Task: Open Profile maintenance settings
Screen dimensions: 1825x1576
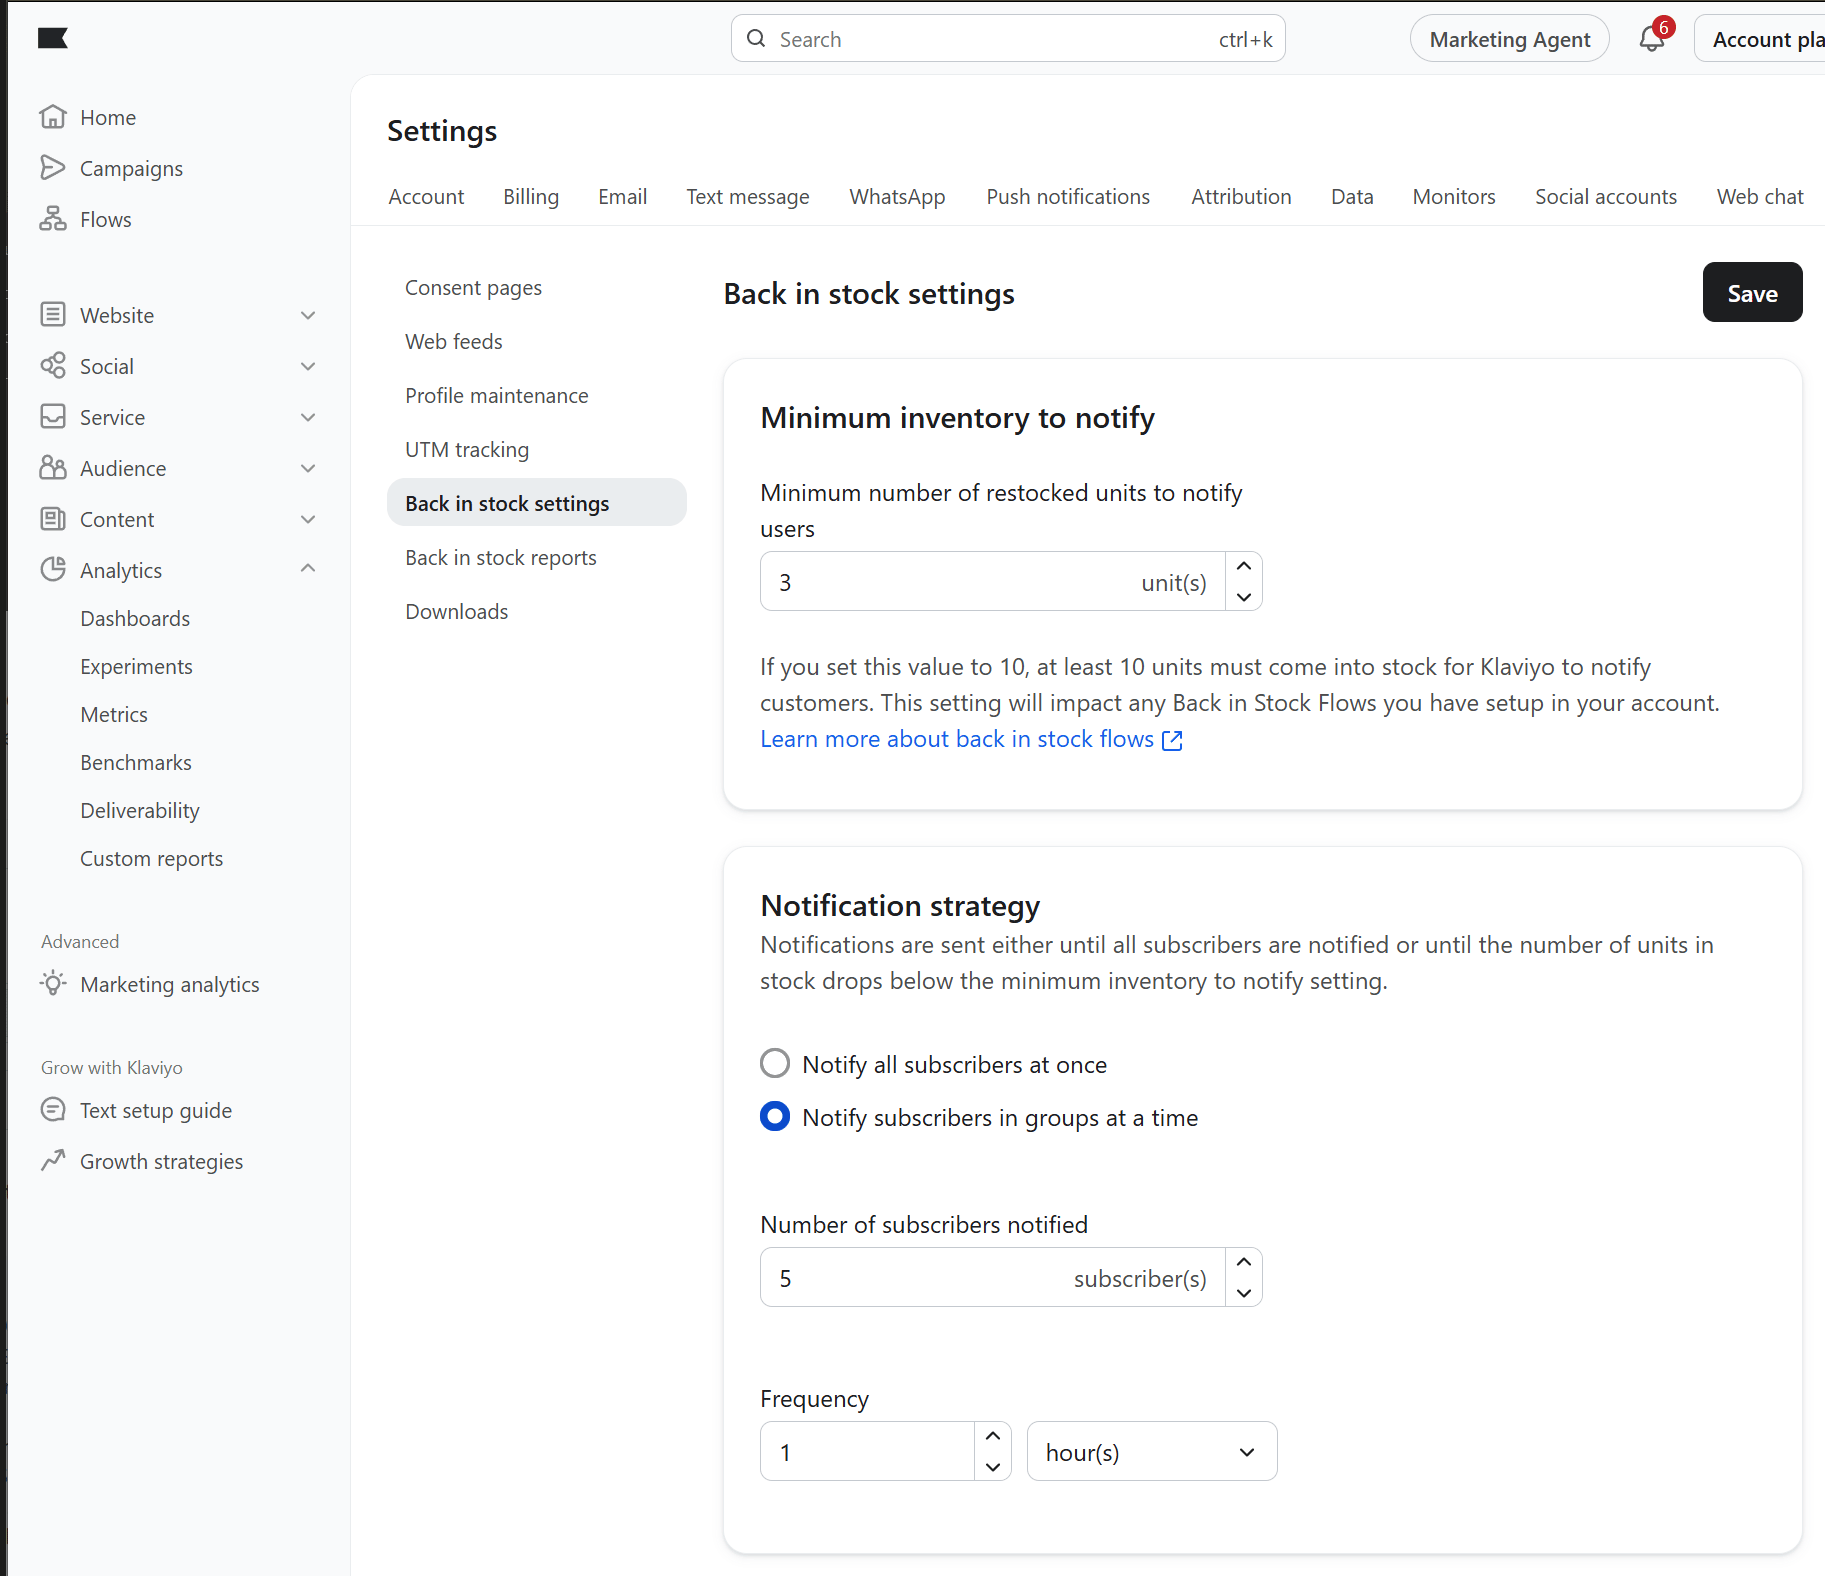Action: pos(497,396)
